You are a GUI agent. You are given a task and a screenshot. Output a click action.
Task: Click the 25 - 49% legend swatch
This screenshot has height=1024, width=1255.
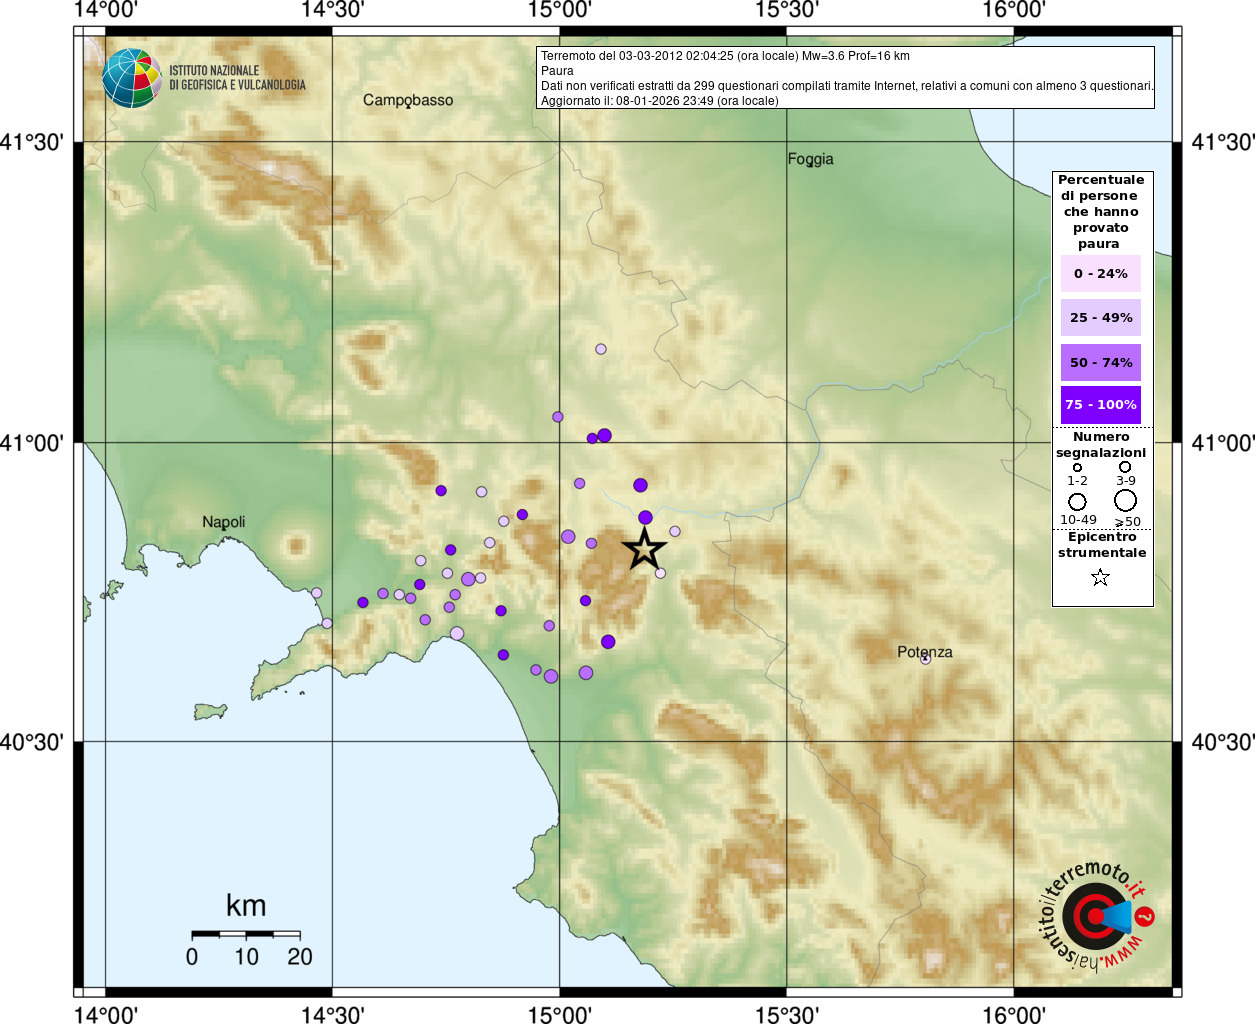[x=1100, y=318]
